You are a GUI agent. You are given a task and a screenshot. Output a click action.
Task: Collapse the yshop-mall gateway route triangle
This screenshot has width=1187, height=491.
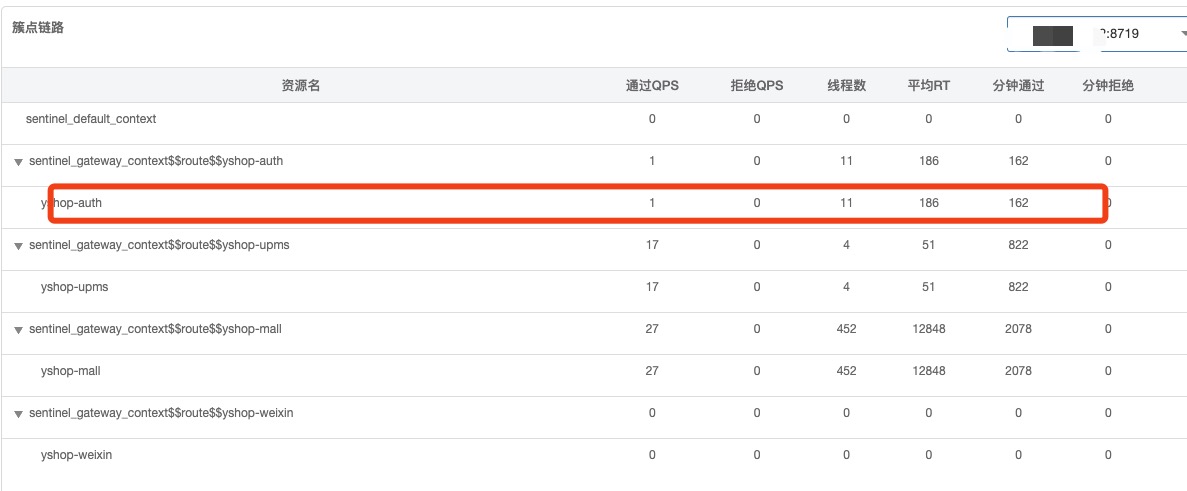(x=18, y=329)
